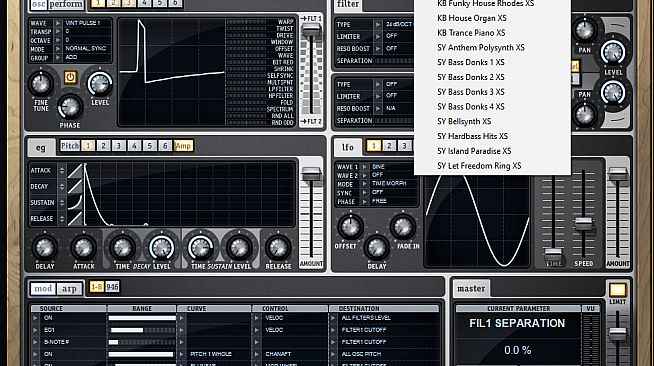Select LFO 3 button
Viewport: 654px width, 366px height.
[x=404, y=145]
